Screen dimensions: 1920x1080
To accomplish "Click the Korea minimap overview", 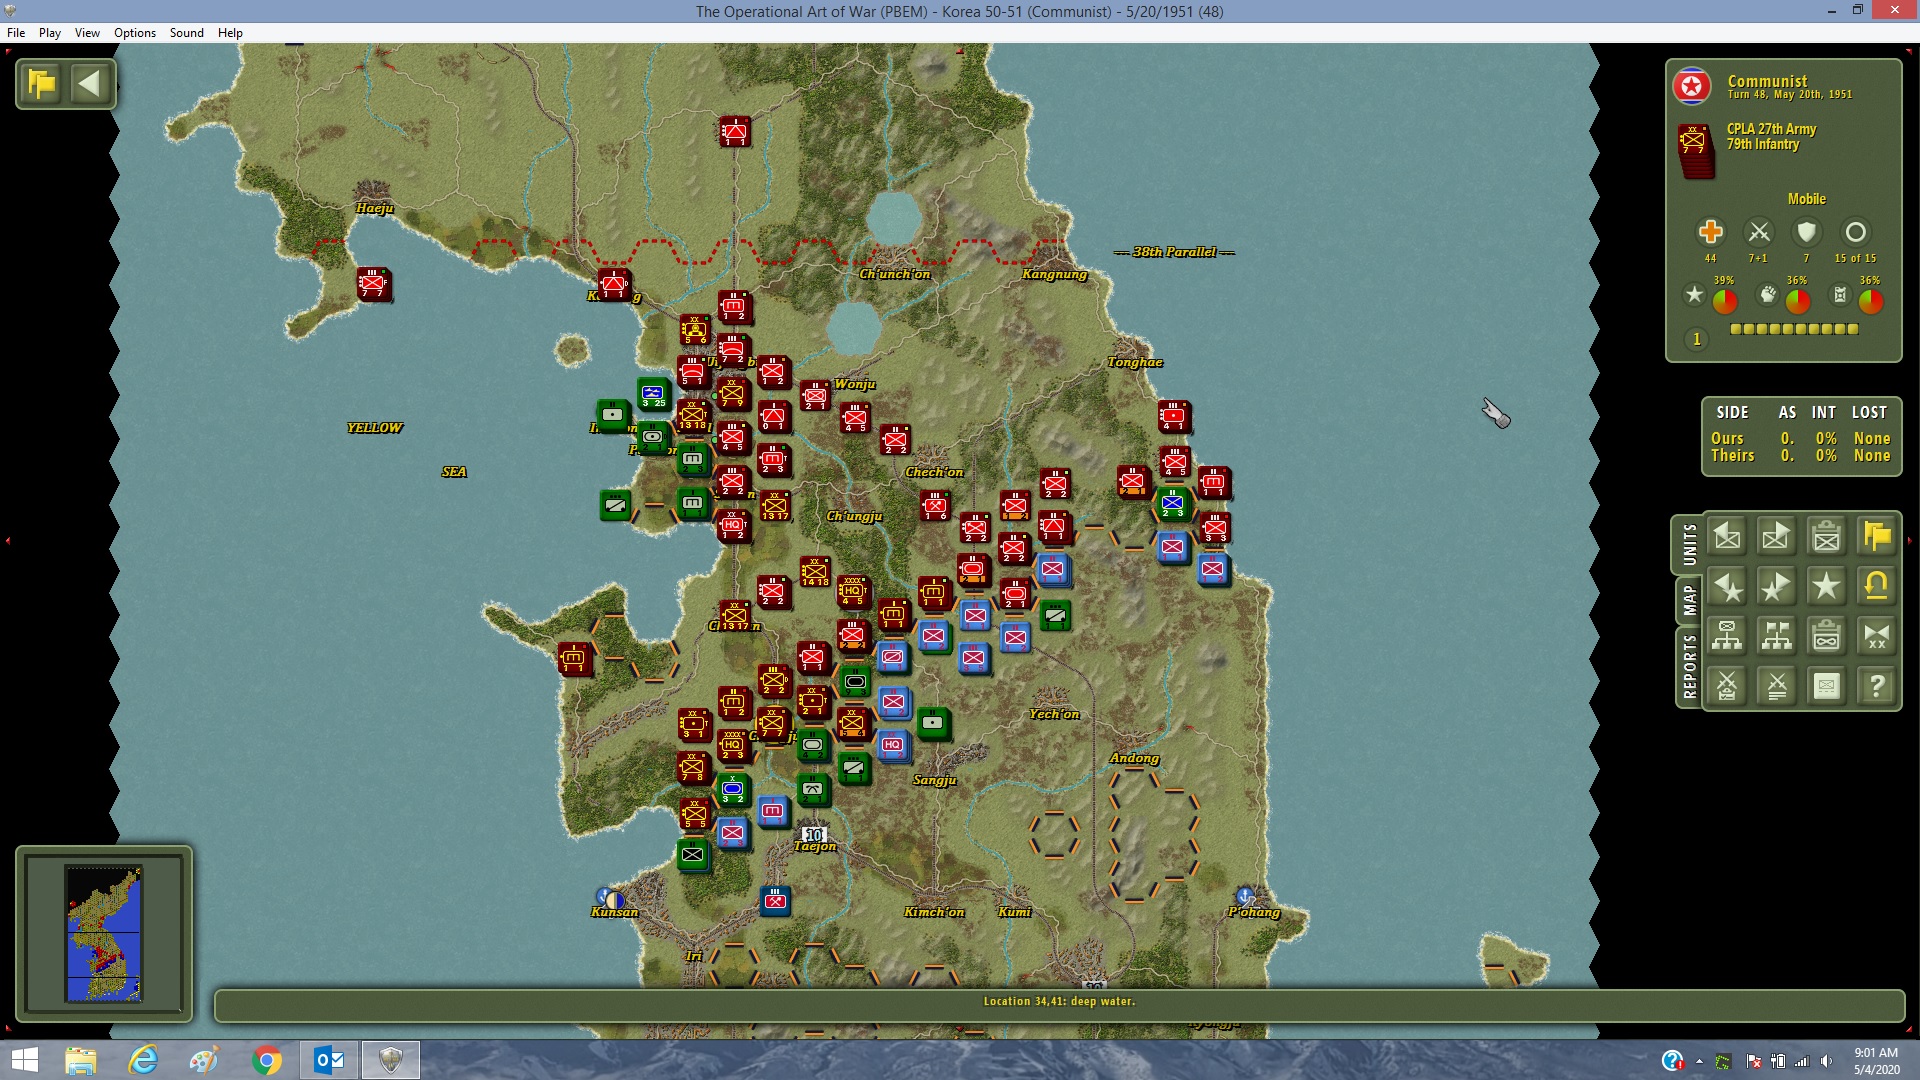I will (104, 934).
